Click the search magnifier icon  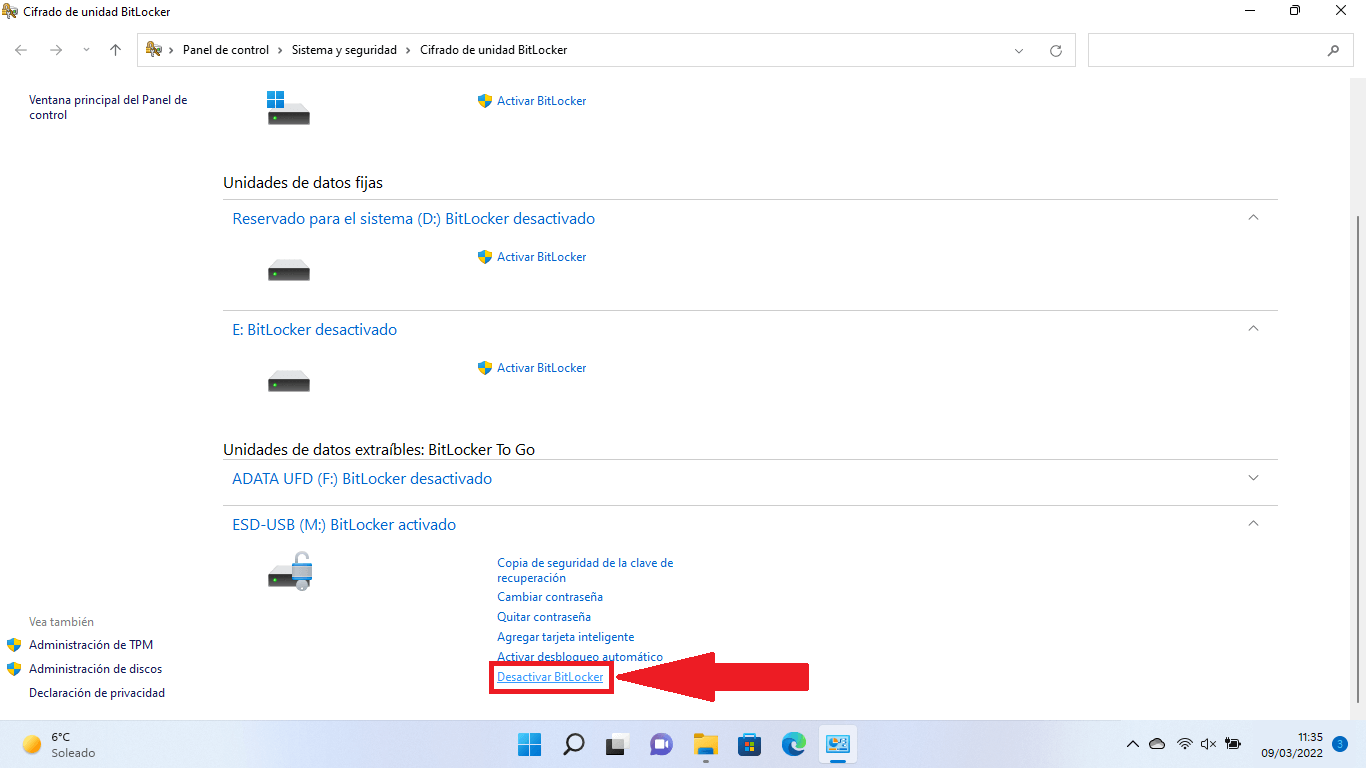click(1333, 50)
